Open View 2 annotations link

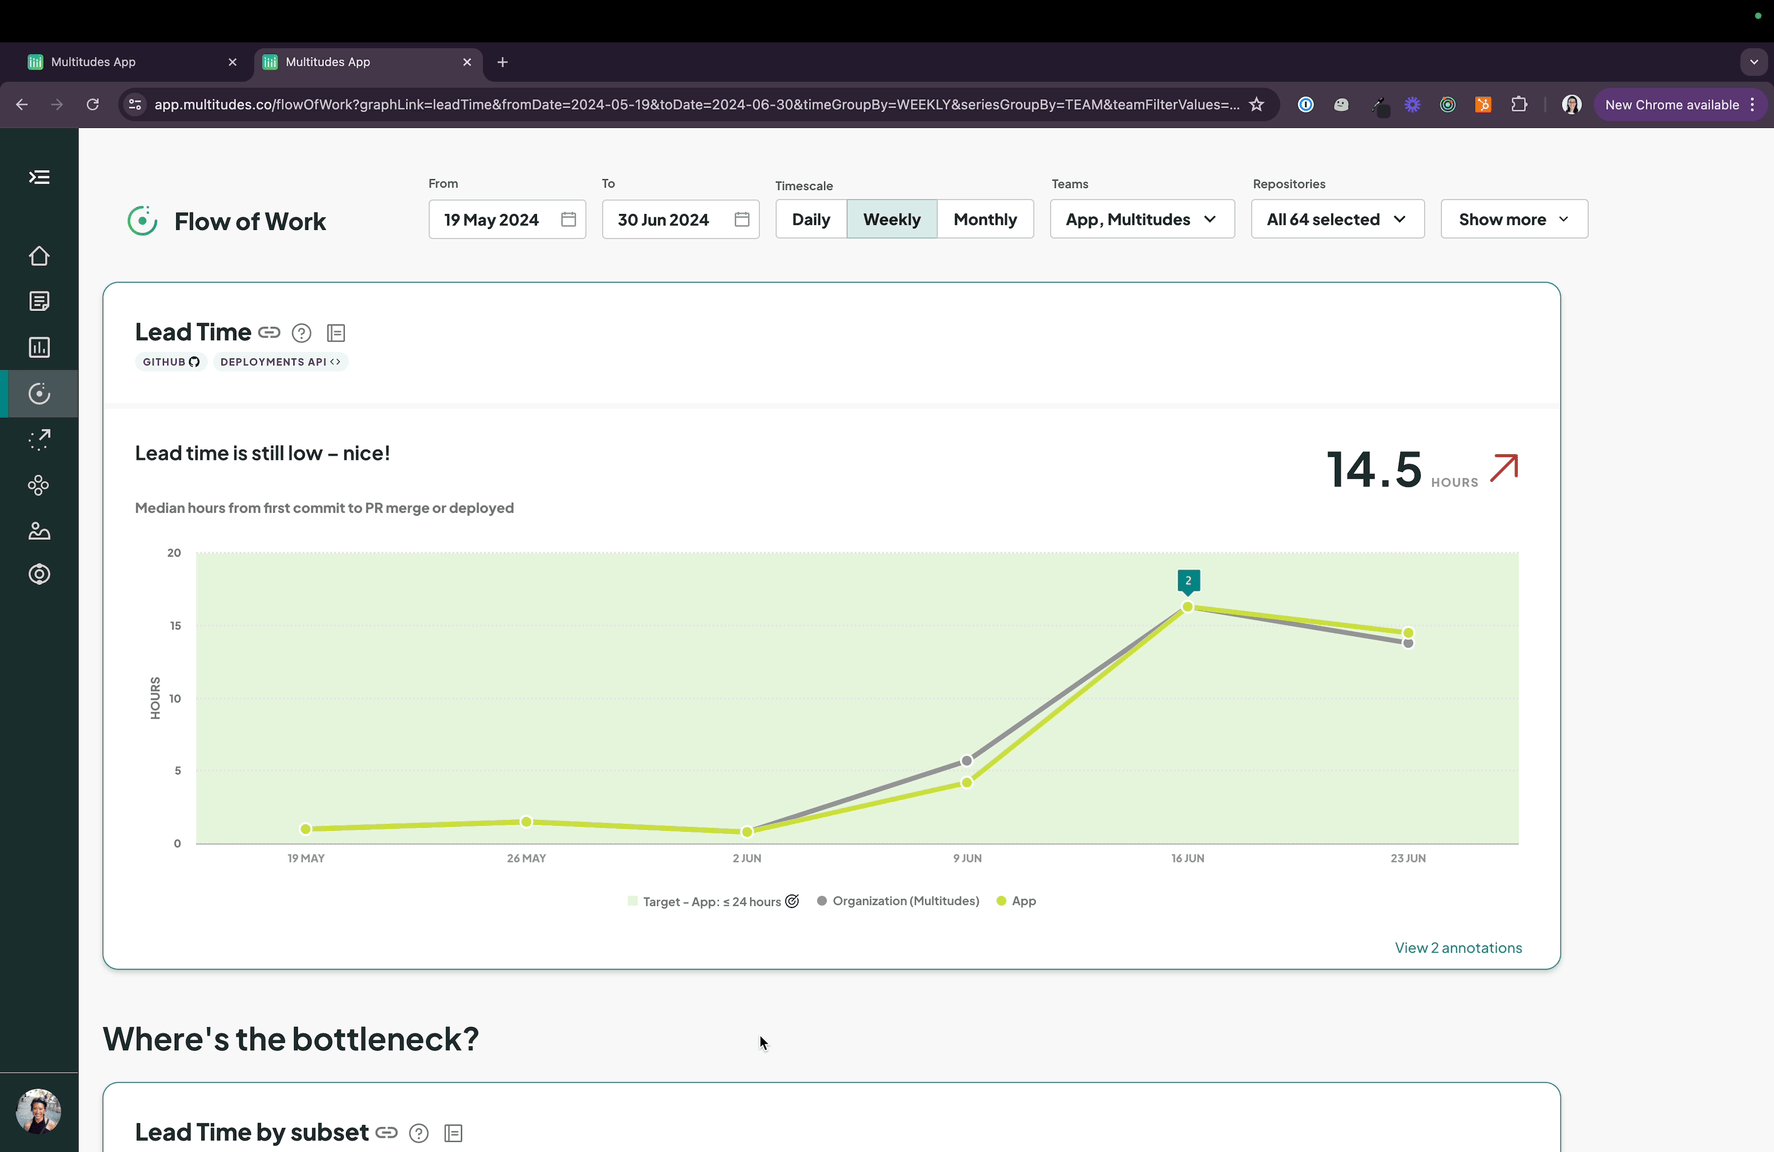1458,947
